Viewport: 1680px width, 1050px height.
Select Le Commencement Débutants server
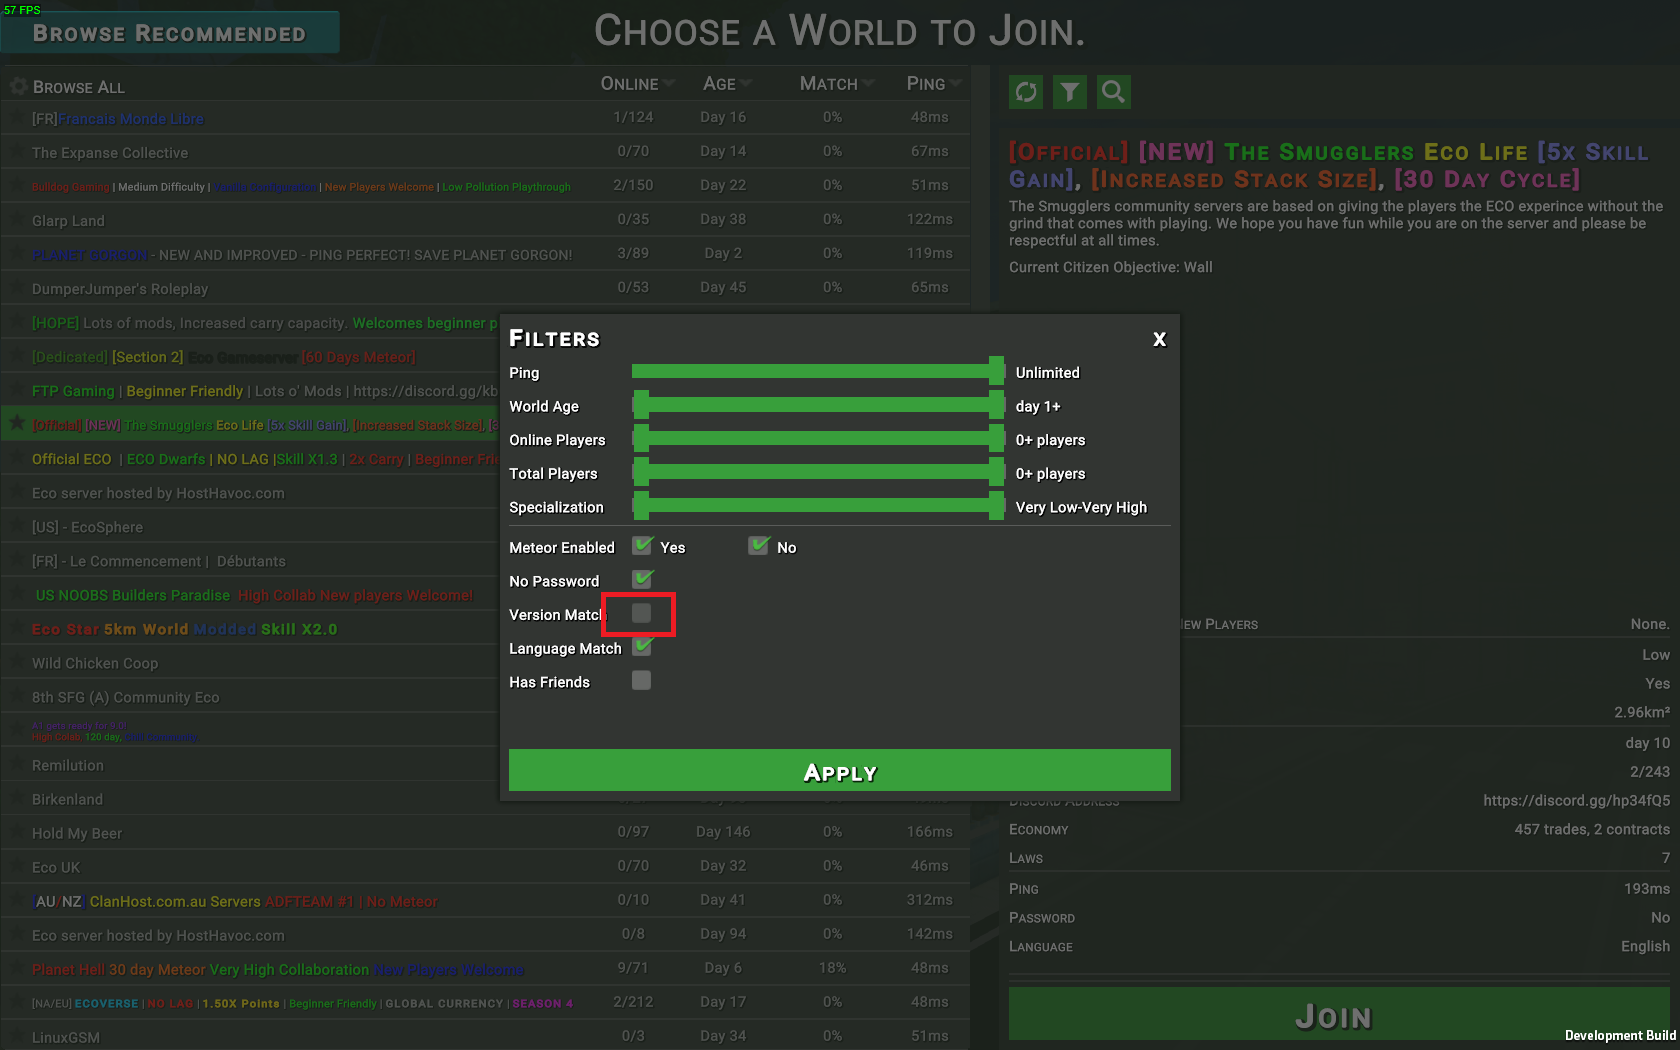coord(251,561)
